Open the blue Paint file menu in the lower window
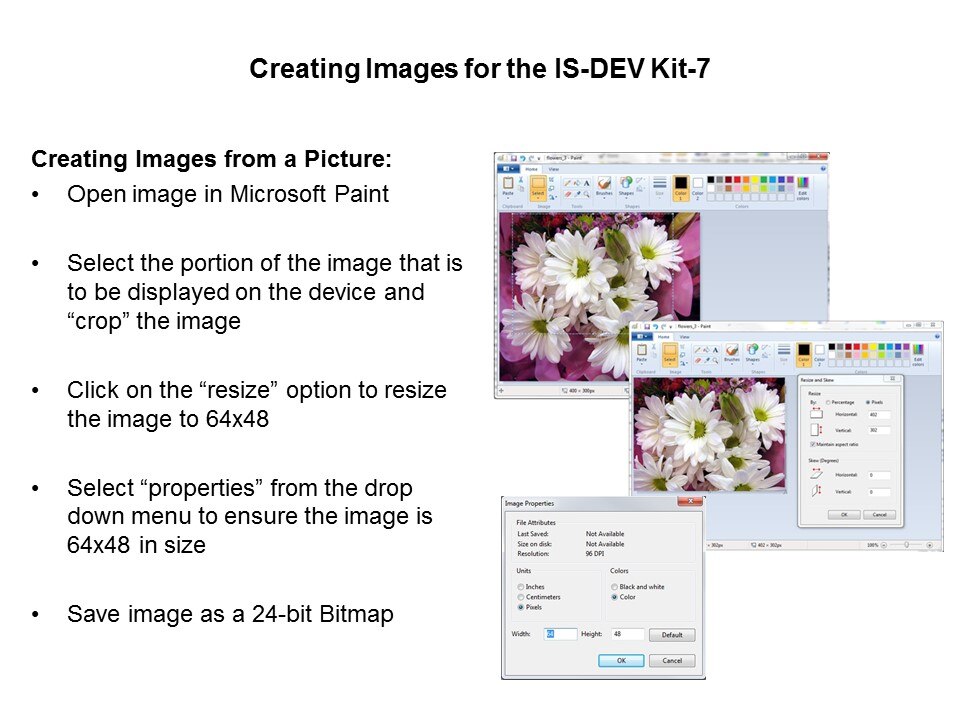Viewport: 960px width, 720px height. pos(643,337)
